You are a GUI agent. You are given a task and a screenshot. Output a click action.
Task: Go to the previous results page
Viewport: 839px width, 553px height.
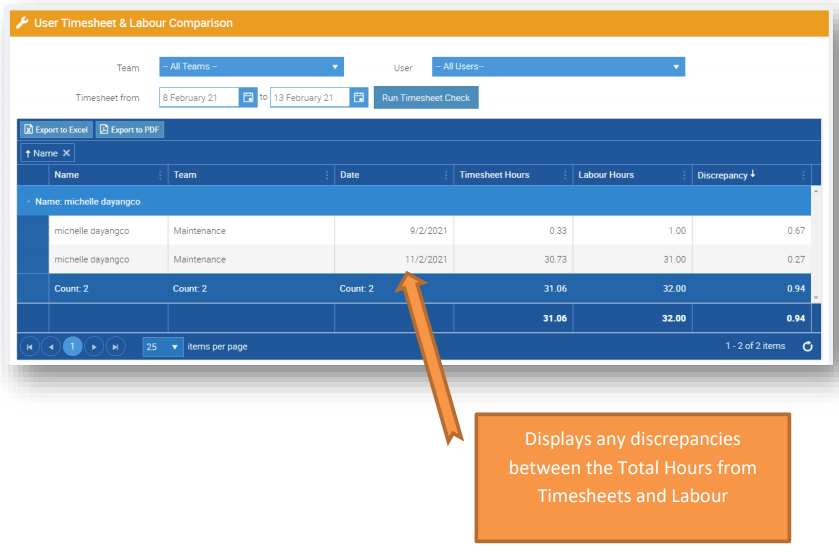pos(50,346)
